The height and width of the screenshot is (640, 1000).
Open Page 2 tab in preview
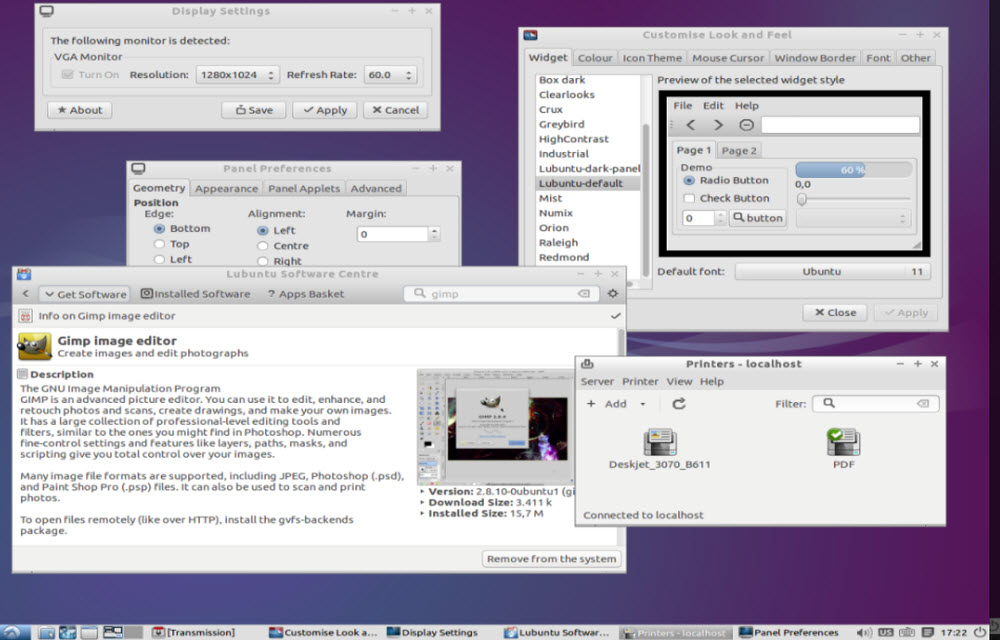[739, 150]
